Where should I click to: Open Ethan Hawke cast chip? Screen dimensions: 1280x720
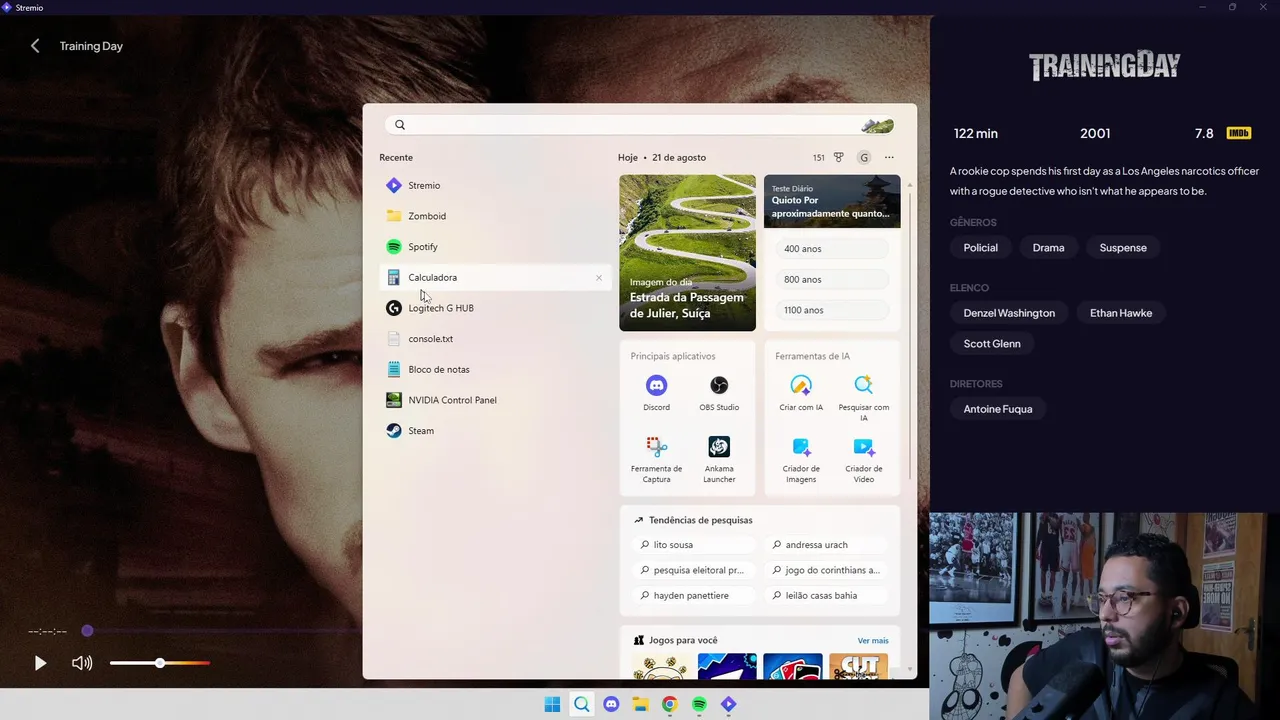point(1121,313)
